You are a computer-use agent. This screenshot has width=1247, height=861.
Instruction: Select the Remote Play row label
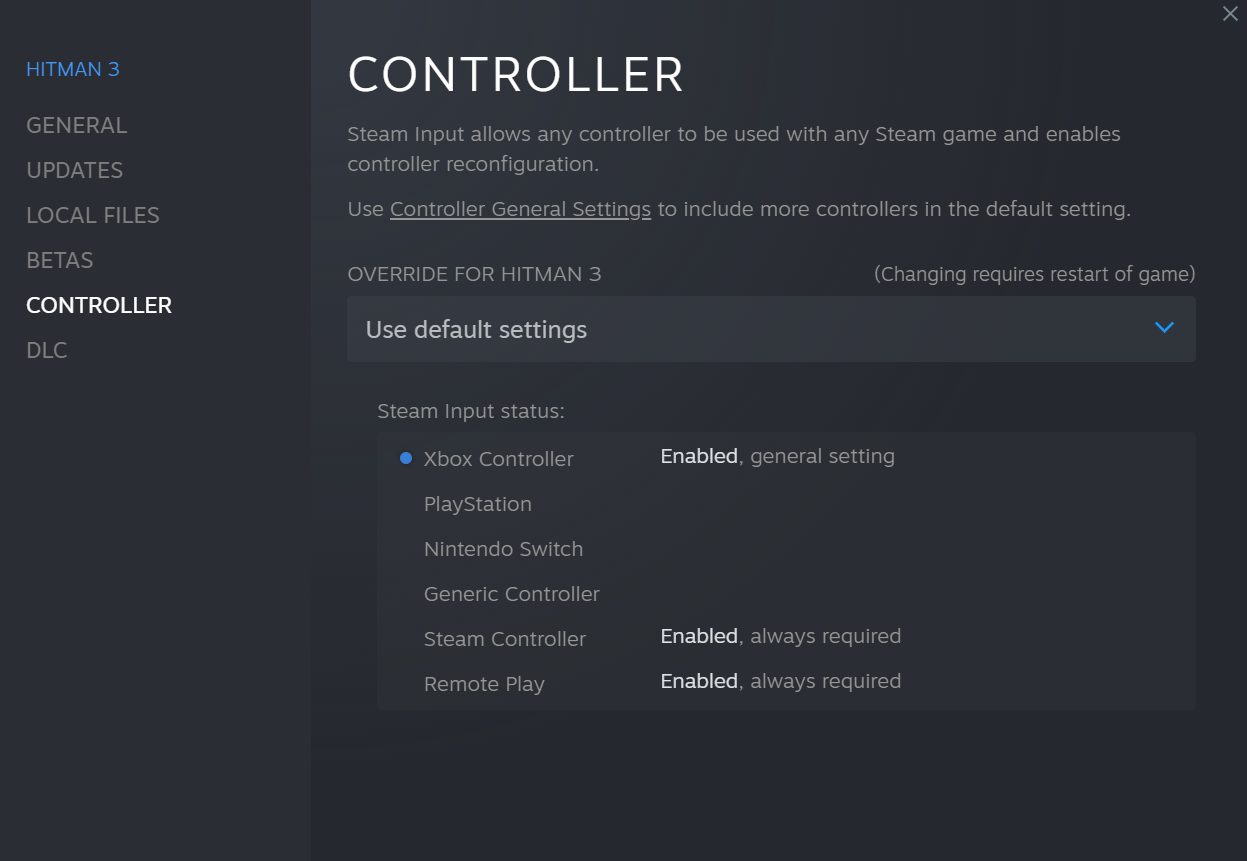tap(484, 684)
